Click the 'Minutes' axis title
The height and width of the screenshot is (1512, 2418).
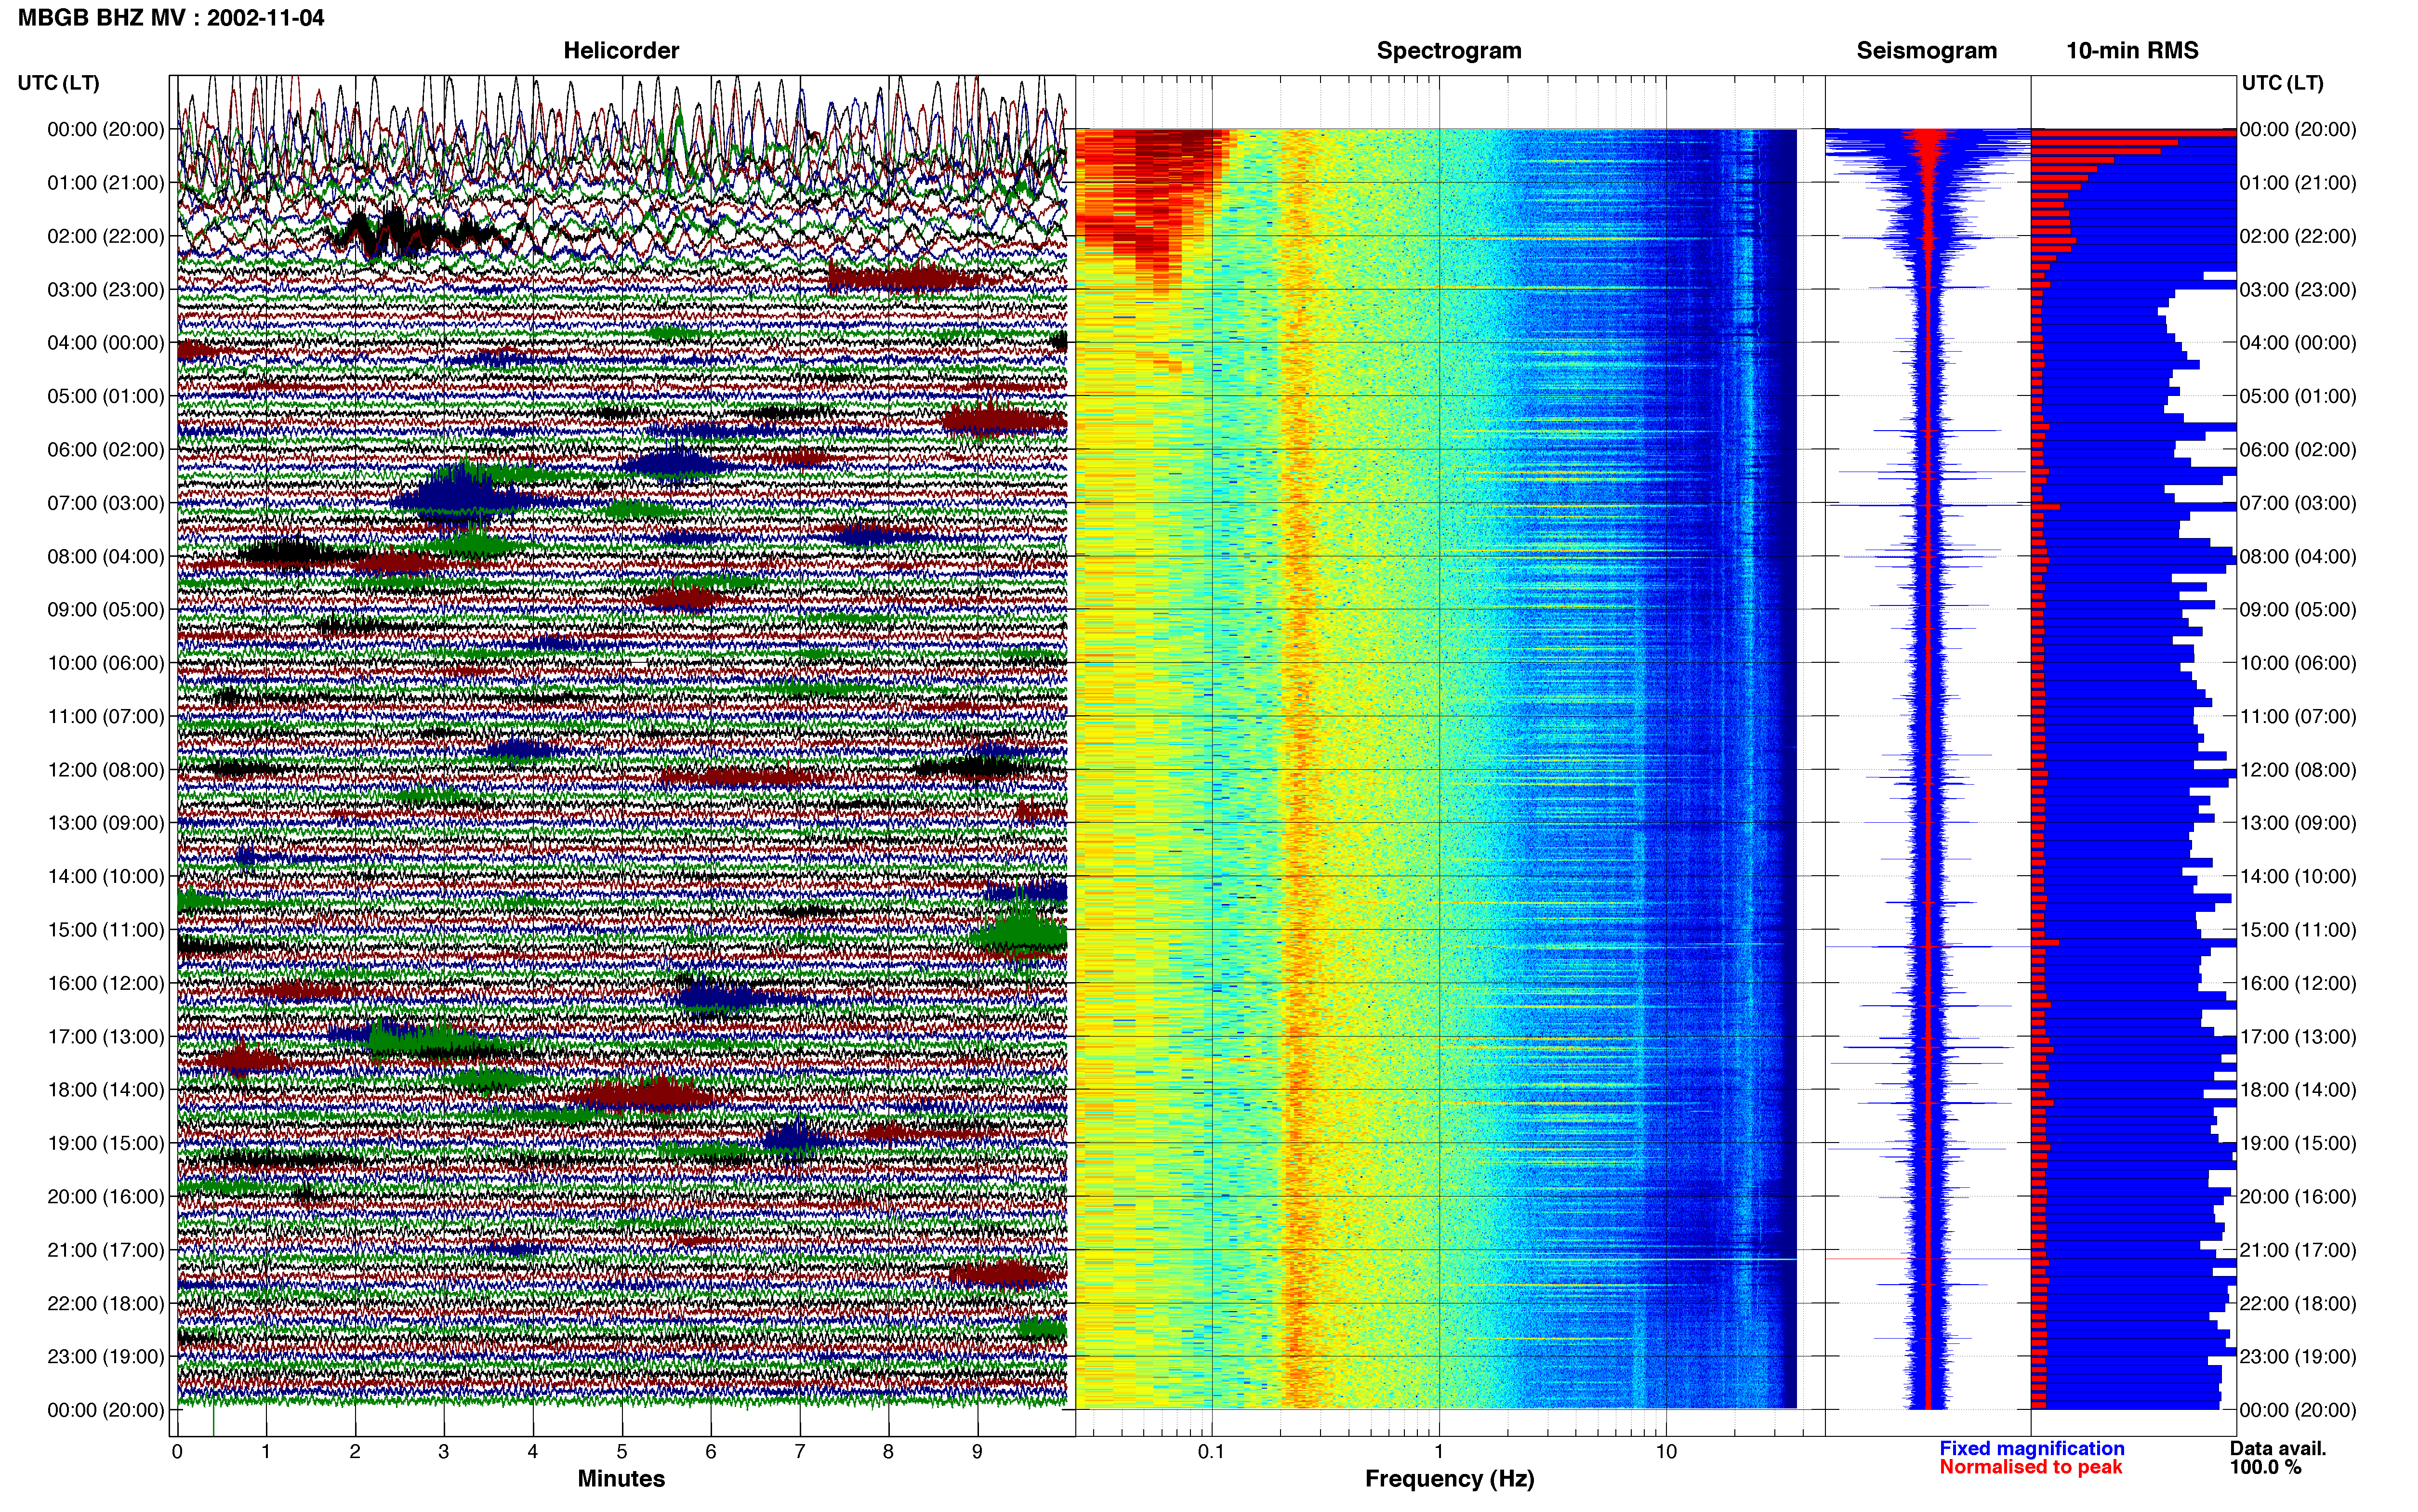click(x=621, y=1479)
